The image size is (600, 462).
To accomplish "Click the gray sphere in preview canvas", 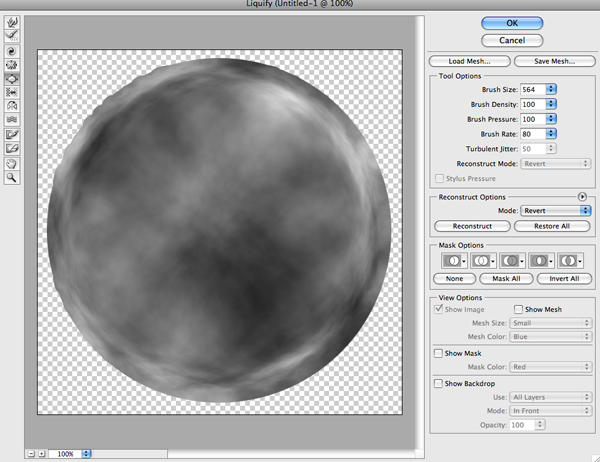I will (x=219, y=230).
